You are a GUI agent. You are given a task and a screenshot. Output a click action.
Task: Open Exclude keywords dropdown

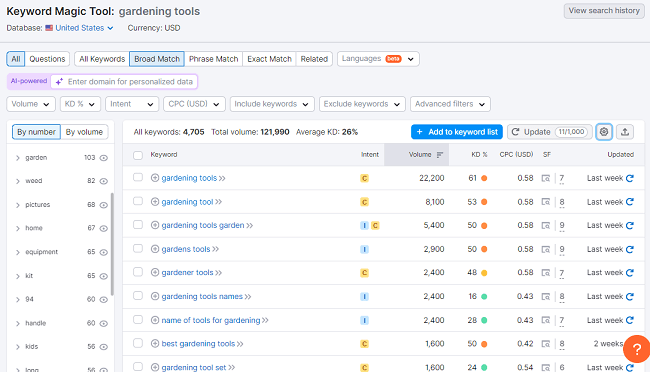(x=362, y=104)
